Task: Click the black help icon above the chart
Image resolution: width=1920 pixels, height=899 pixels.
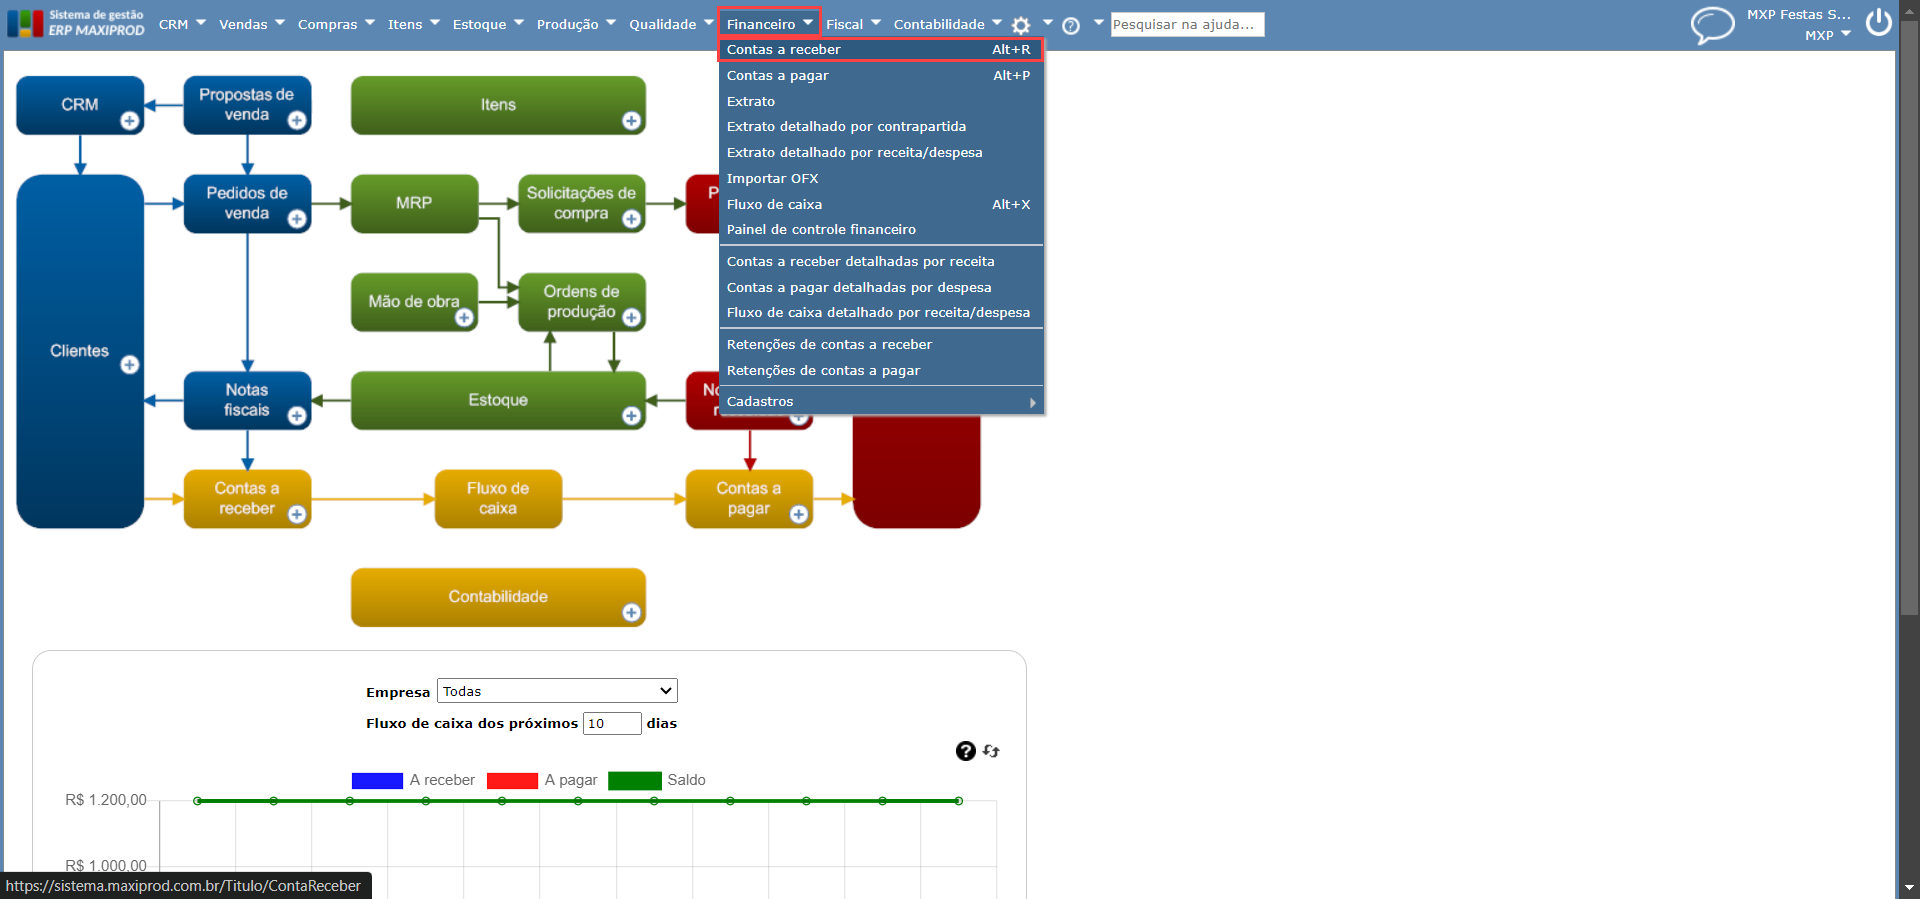Action: [965, 751]
